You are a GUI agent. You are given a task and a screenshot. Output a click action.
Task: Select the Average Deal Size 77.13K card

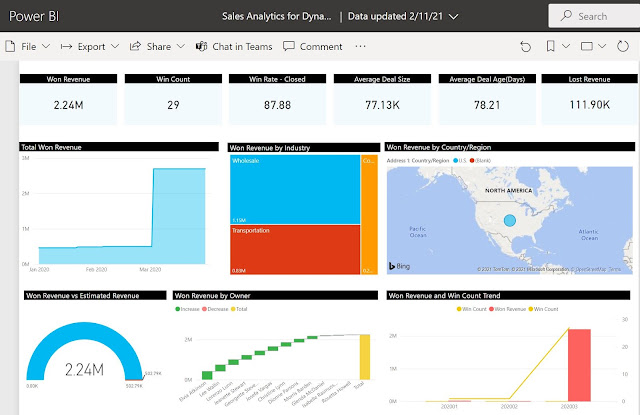[382, 99]
